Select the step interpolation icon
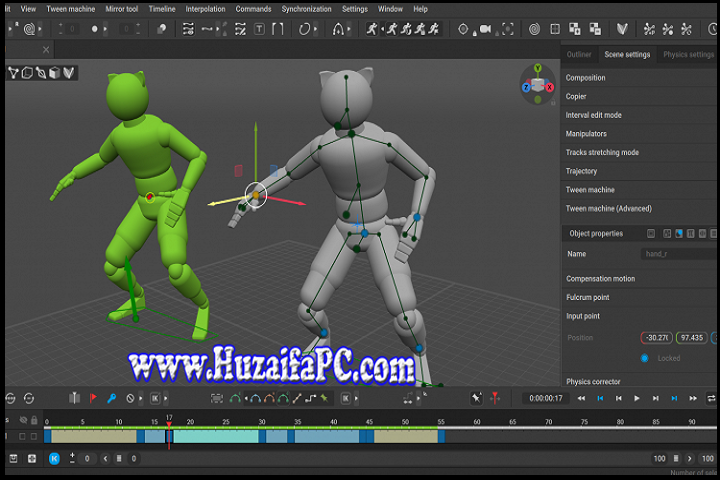720x480 pixels. click(x=310, y=398)
